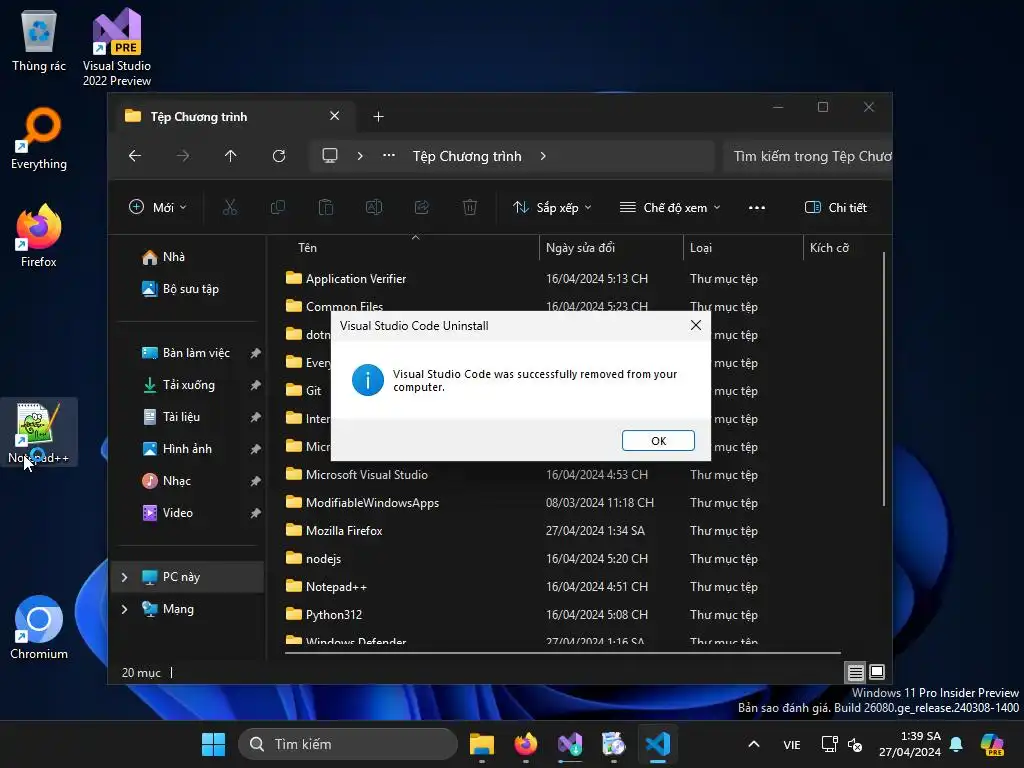Image resolution: width=1024 pixels, height=768 pixels.
Task: Add a new Explorer tab
Action: pyautogui.click(x=378, y=116)
